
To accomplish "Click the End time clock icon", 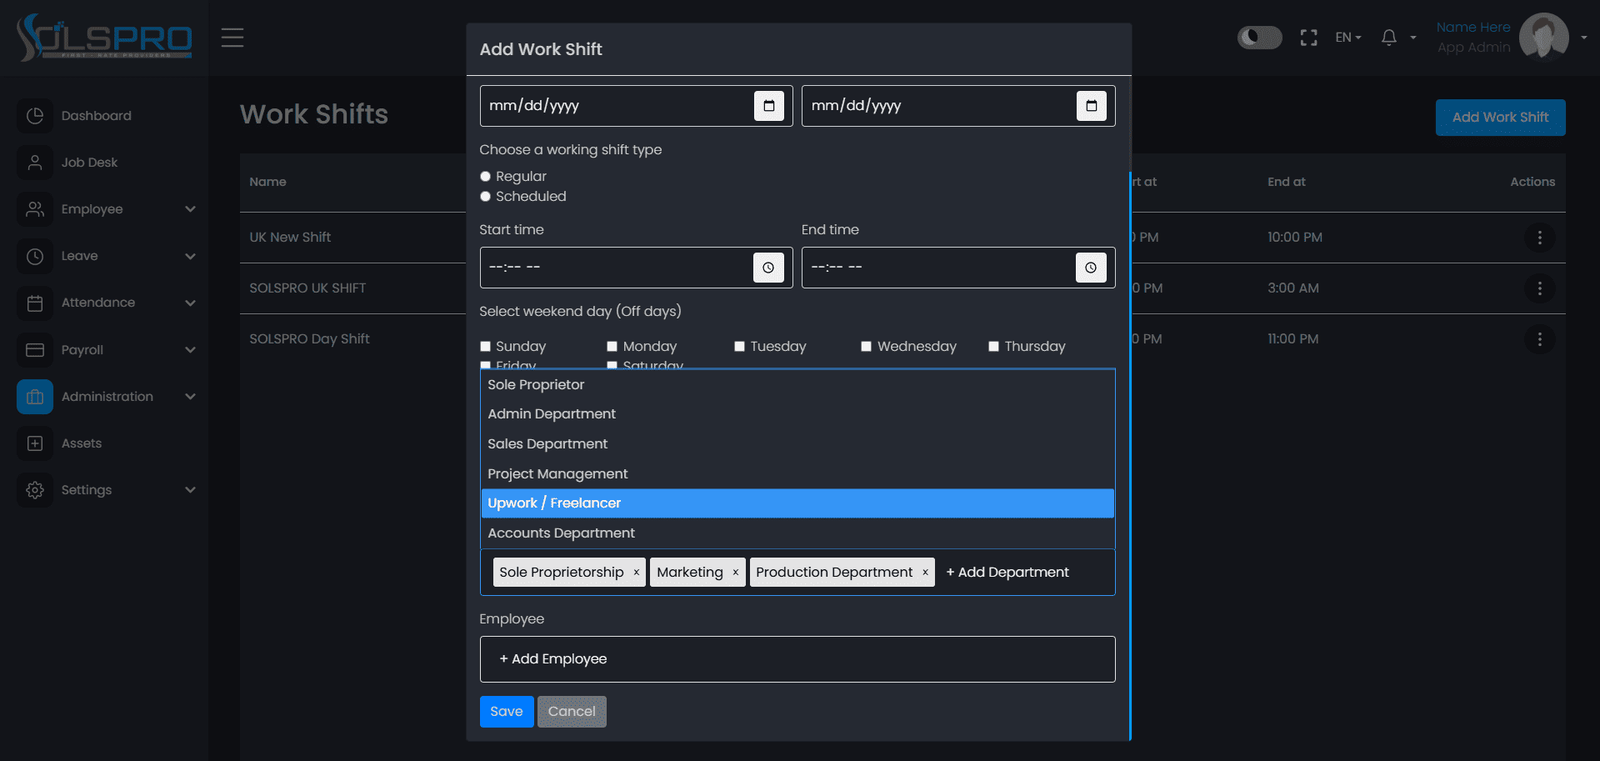I will tap(1091, 268).
